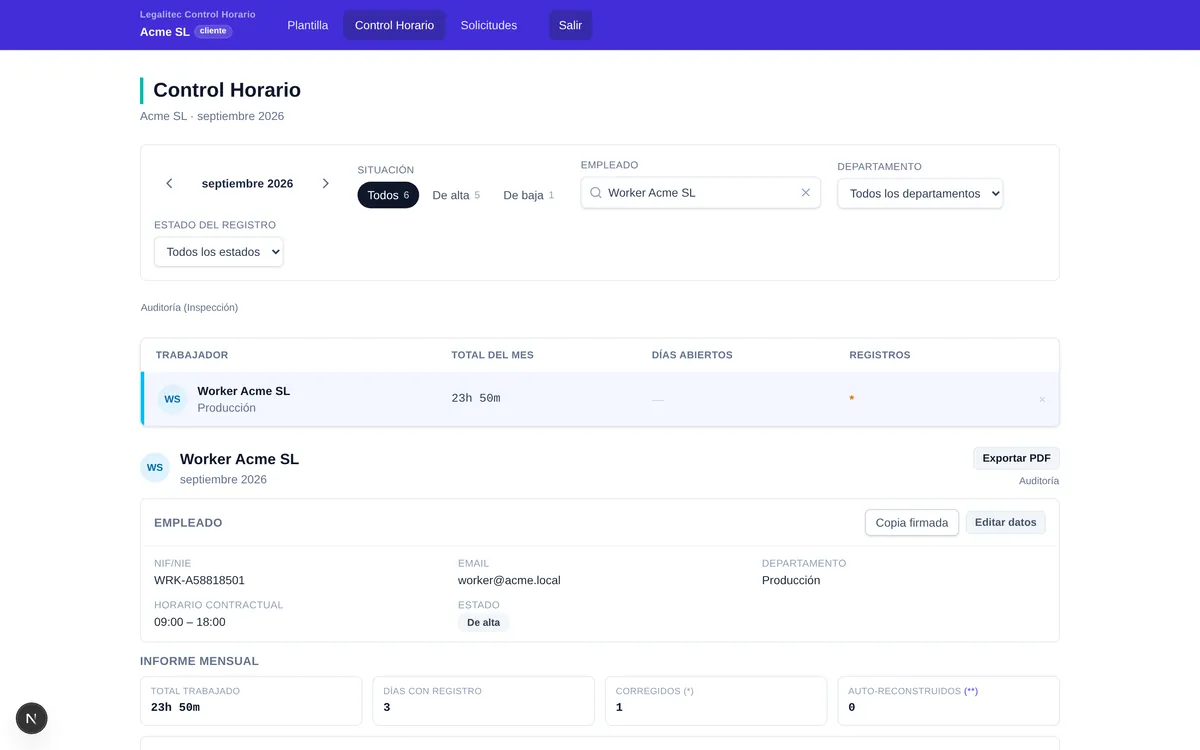This screenshot has width=1200, height=750.
Task: Click the orange asterisk in the Registros column
Action: pyautogui.click(x=852, y=399)
